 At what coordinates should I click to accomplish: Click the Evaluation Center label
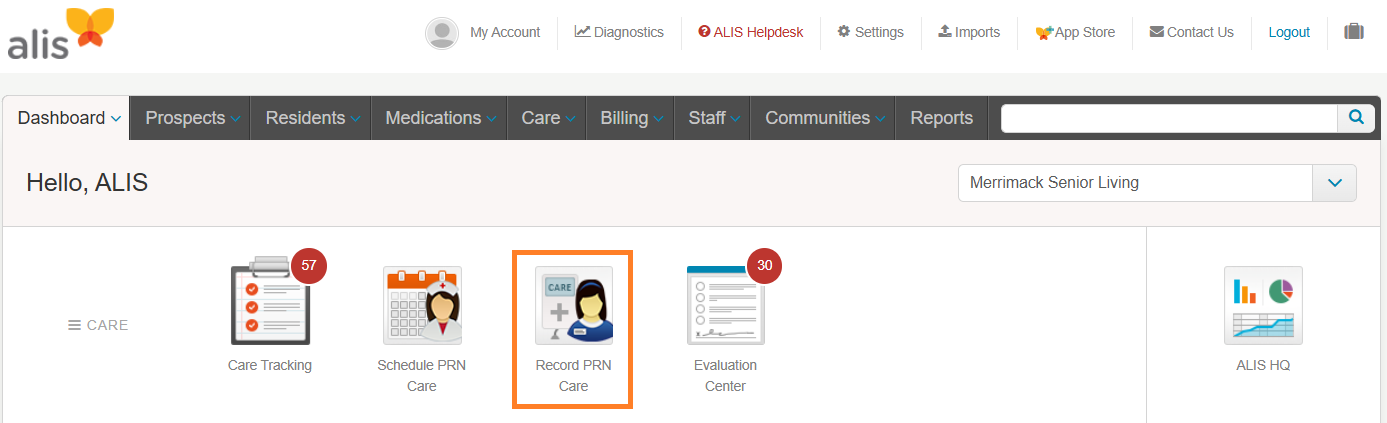click(725, 375)
